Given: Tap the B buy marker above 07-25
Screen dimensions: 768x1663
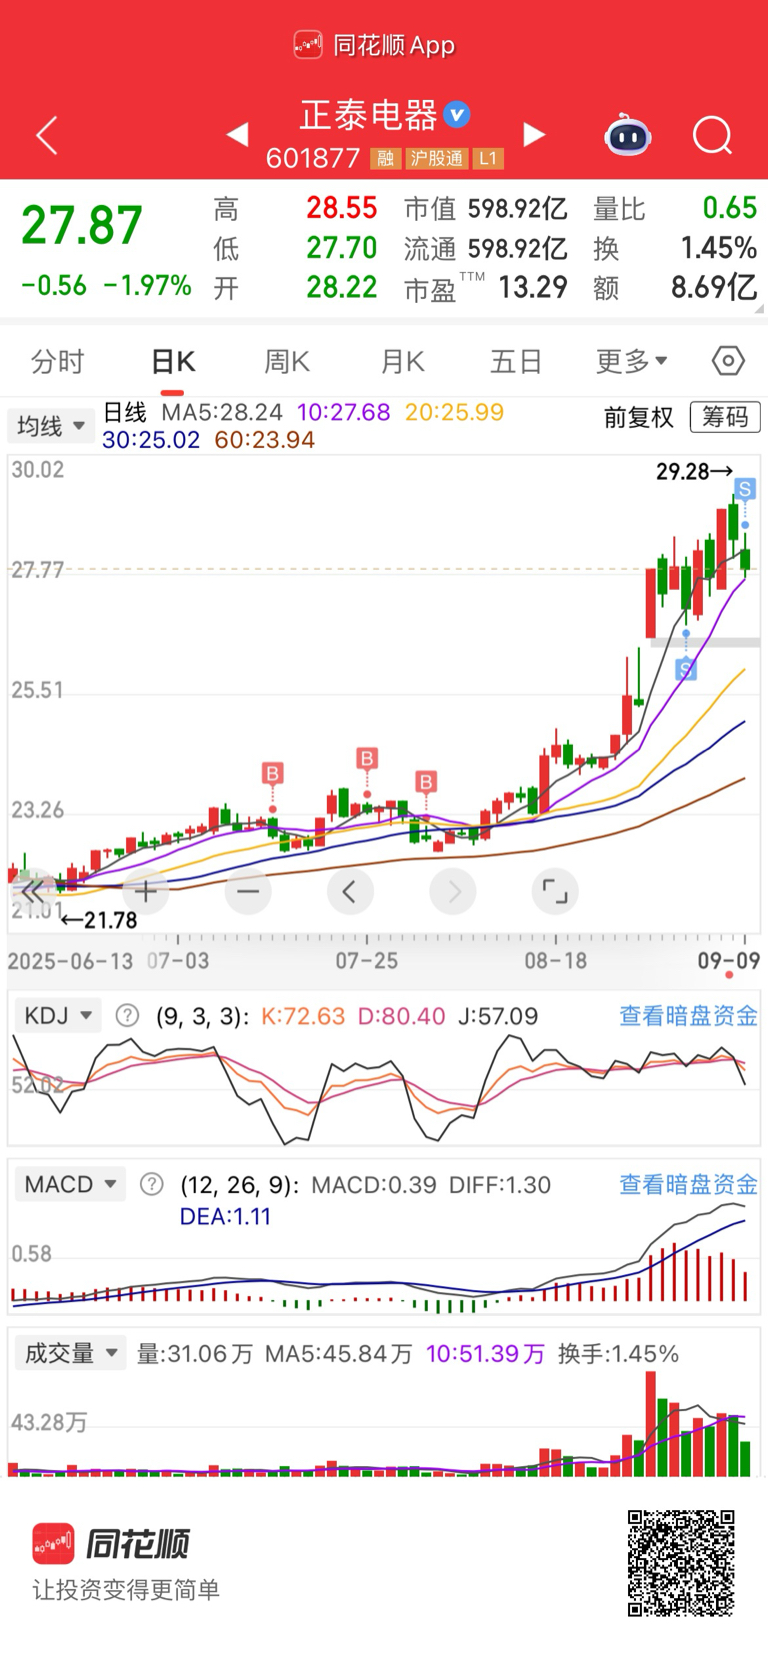Looking at the screenshot, I should pyautogui.click(x=367, y=759).
